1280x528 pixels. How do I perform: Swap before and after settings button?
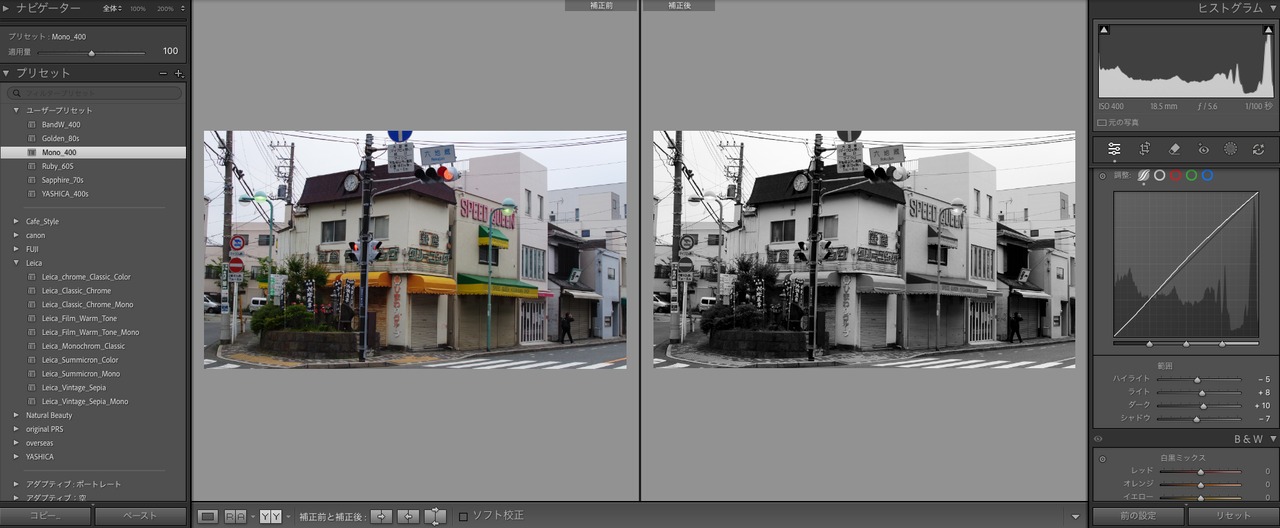pyautogui.click(x=435, y=516)
